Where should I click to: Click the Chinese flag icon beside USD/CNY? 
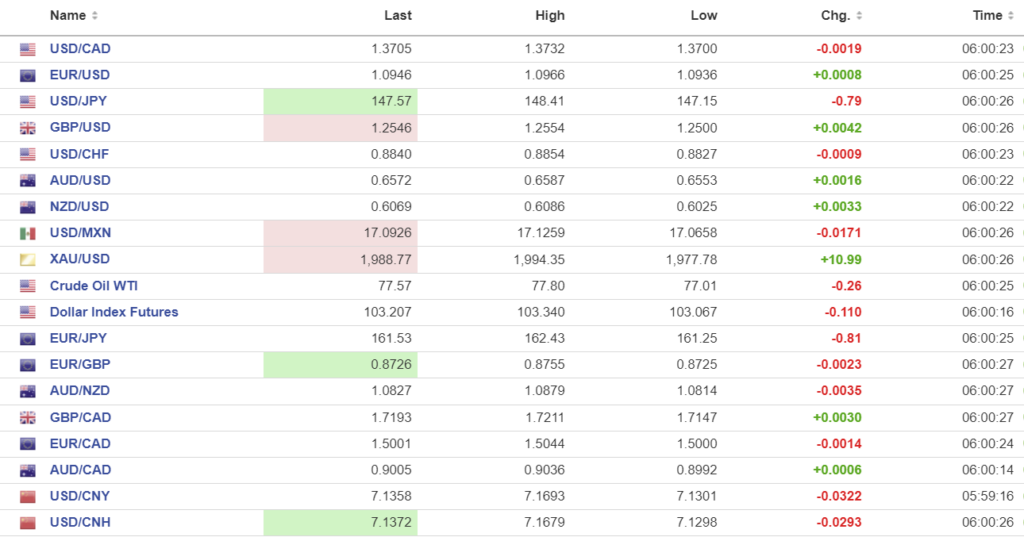pos(27,497)
